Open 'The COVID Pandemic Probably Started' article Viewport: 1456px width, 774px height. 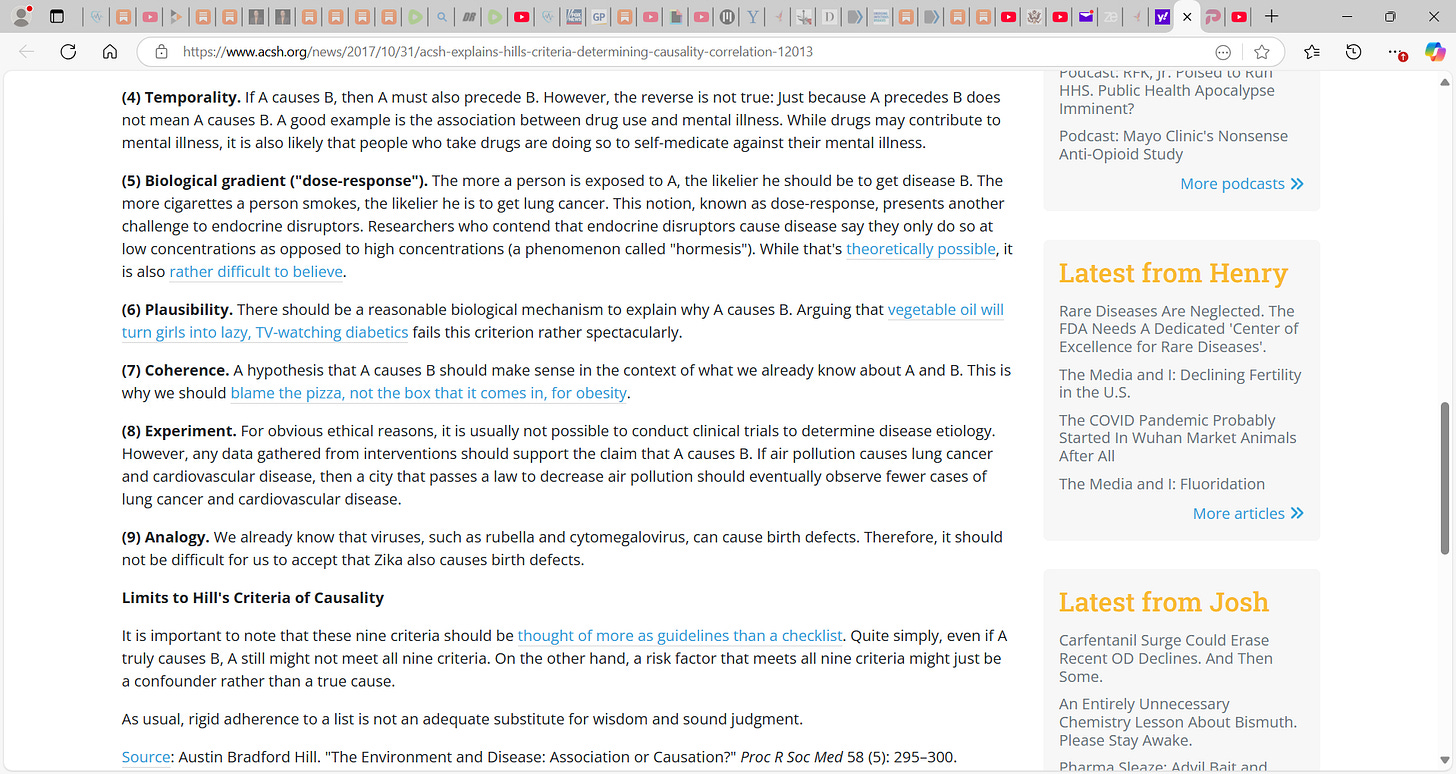(x=1178, y=438)
